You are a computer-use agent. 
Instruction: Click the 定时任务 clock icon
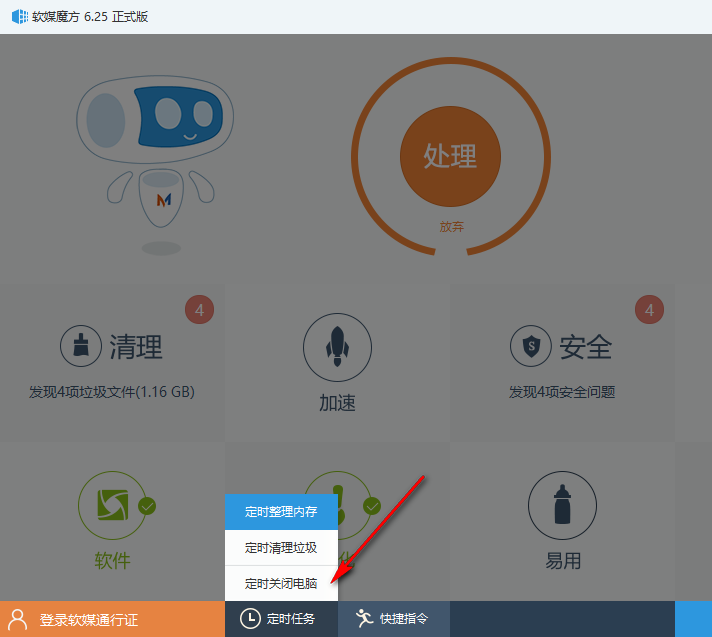(250, 619)
